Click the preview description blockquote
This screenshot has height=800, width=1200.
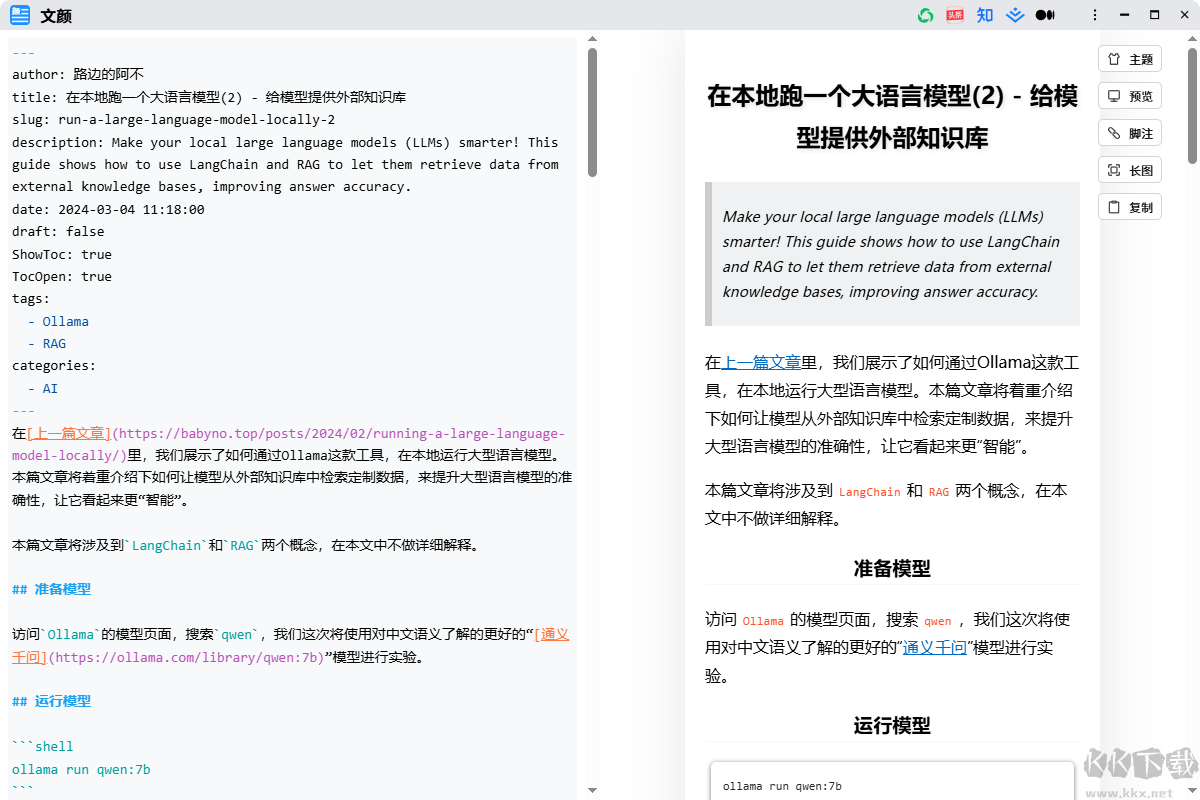point(892,254)
